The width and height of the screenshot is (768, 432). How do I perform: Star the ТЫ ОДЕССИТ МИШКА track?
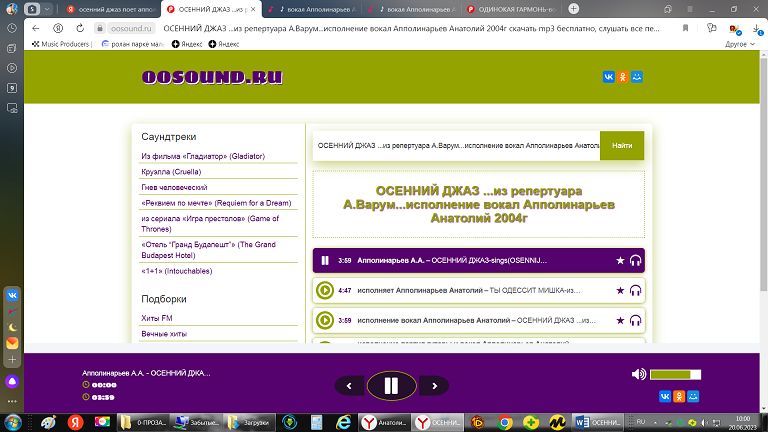[620, 290]
